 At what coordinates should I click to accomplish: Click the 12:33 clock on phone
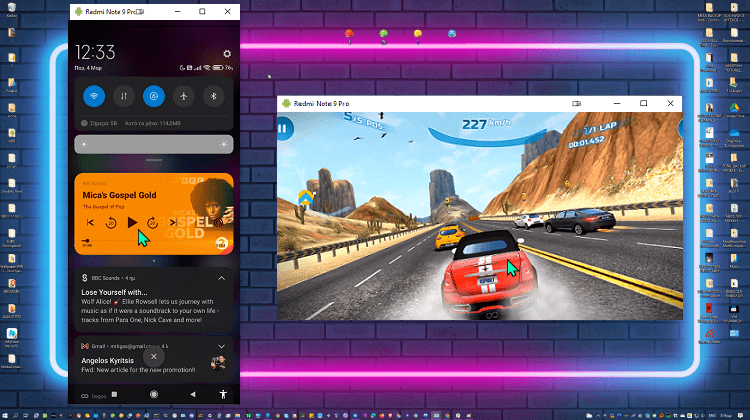click(x=95, y=52)
